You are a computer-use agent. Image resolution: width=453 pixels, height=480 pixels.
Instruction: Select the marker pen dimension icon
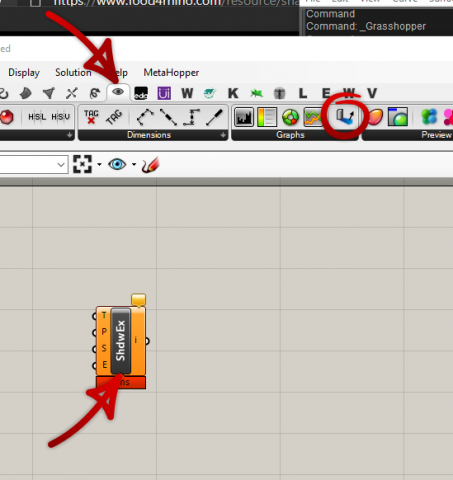[x=214, y=117]
